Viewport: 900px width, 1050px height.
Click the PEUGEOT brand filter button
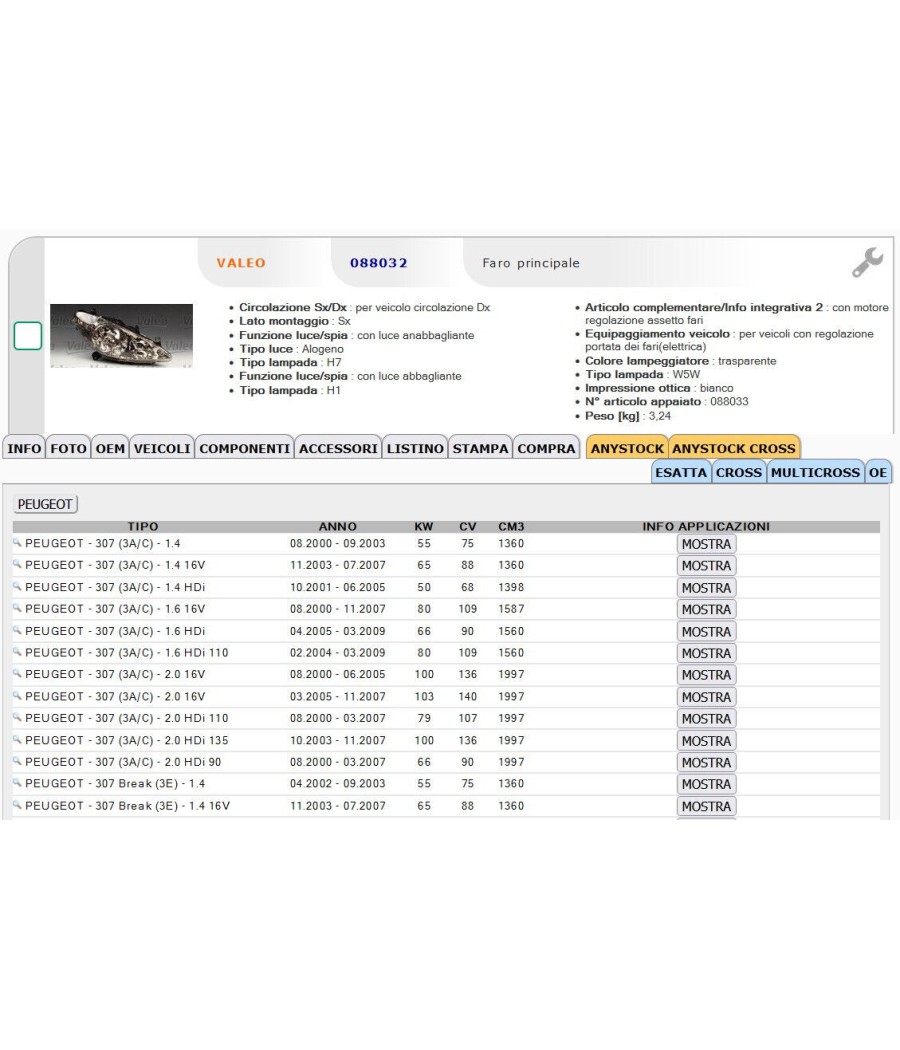coord(45,504)
